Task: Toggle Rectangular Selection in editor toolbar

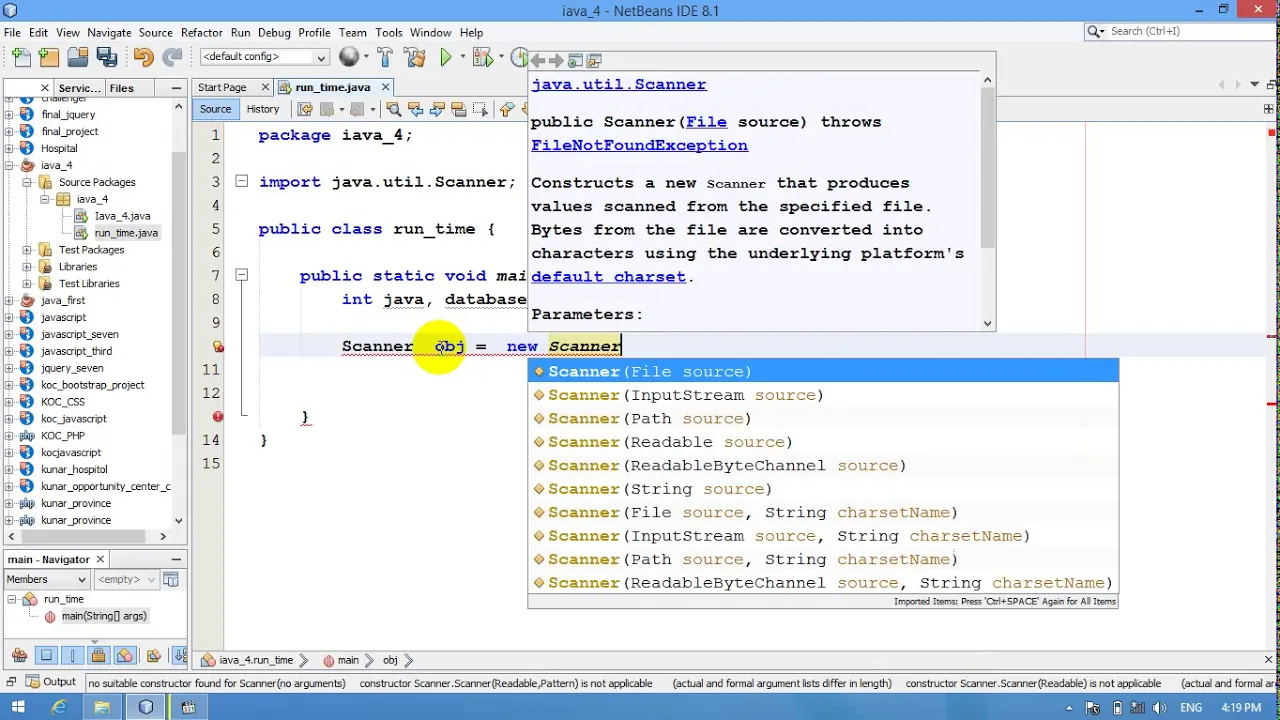Action: [x=480, y=109]
